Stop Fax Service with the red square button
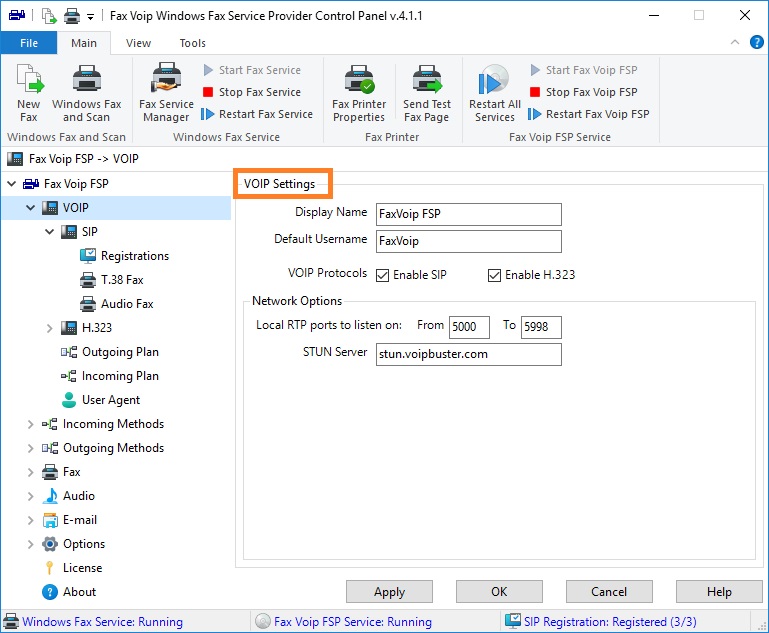The width and height of the screenshot is (769, 633). pos(252,92)
